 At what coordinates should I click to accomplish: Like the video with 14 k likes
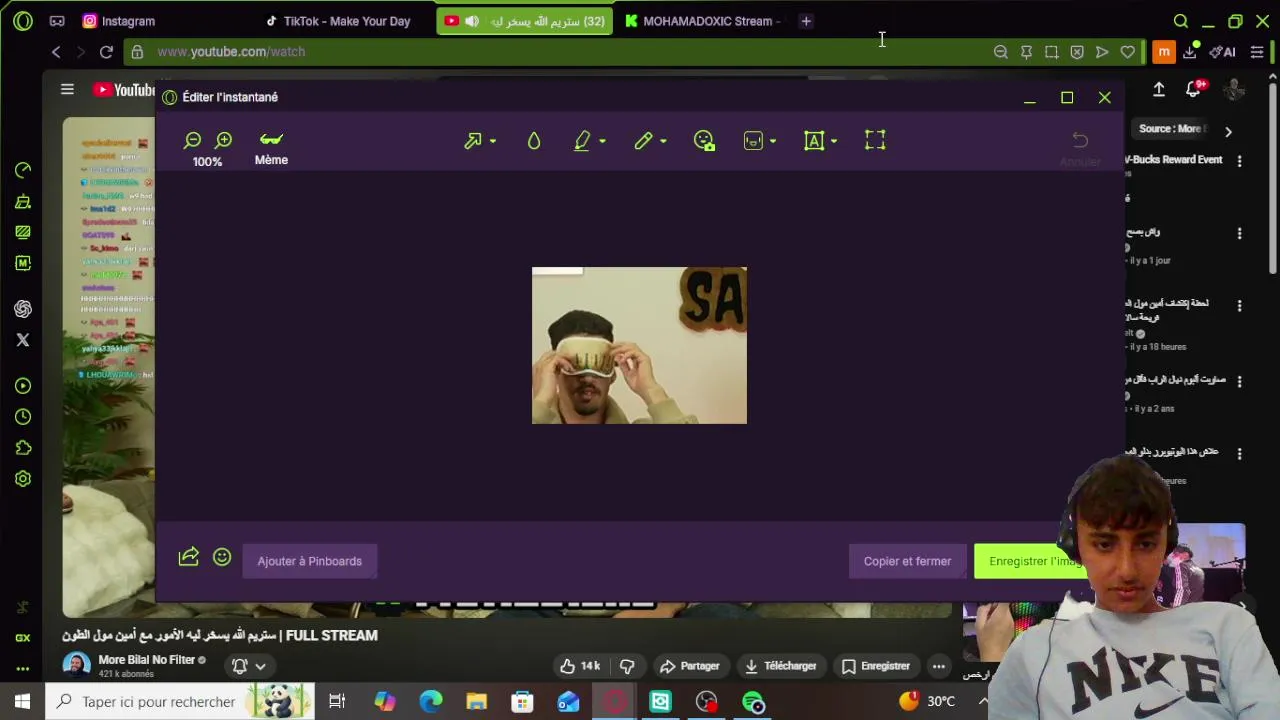click(580, 666)
